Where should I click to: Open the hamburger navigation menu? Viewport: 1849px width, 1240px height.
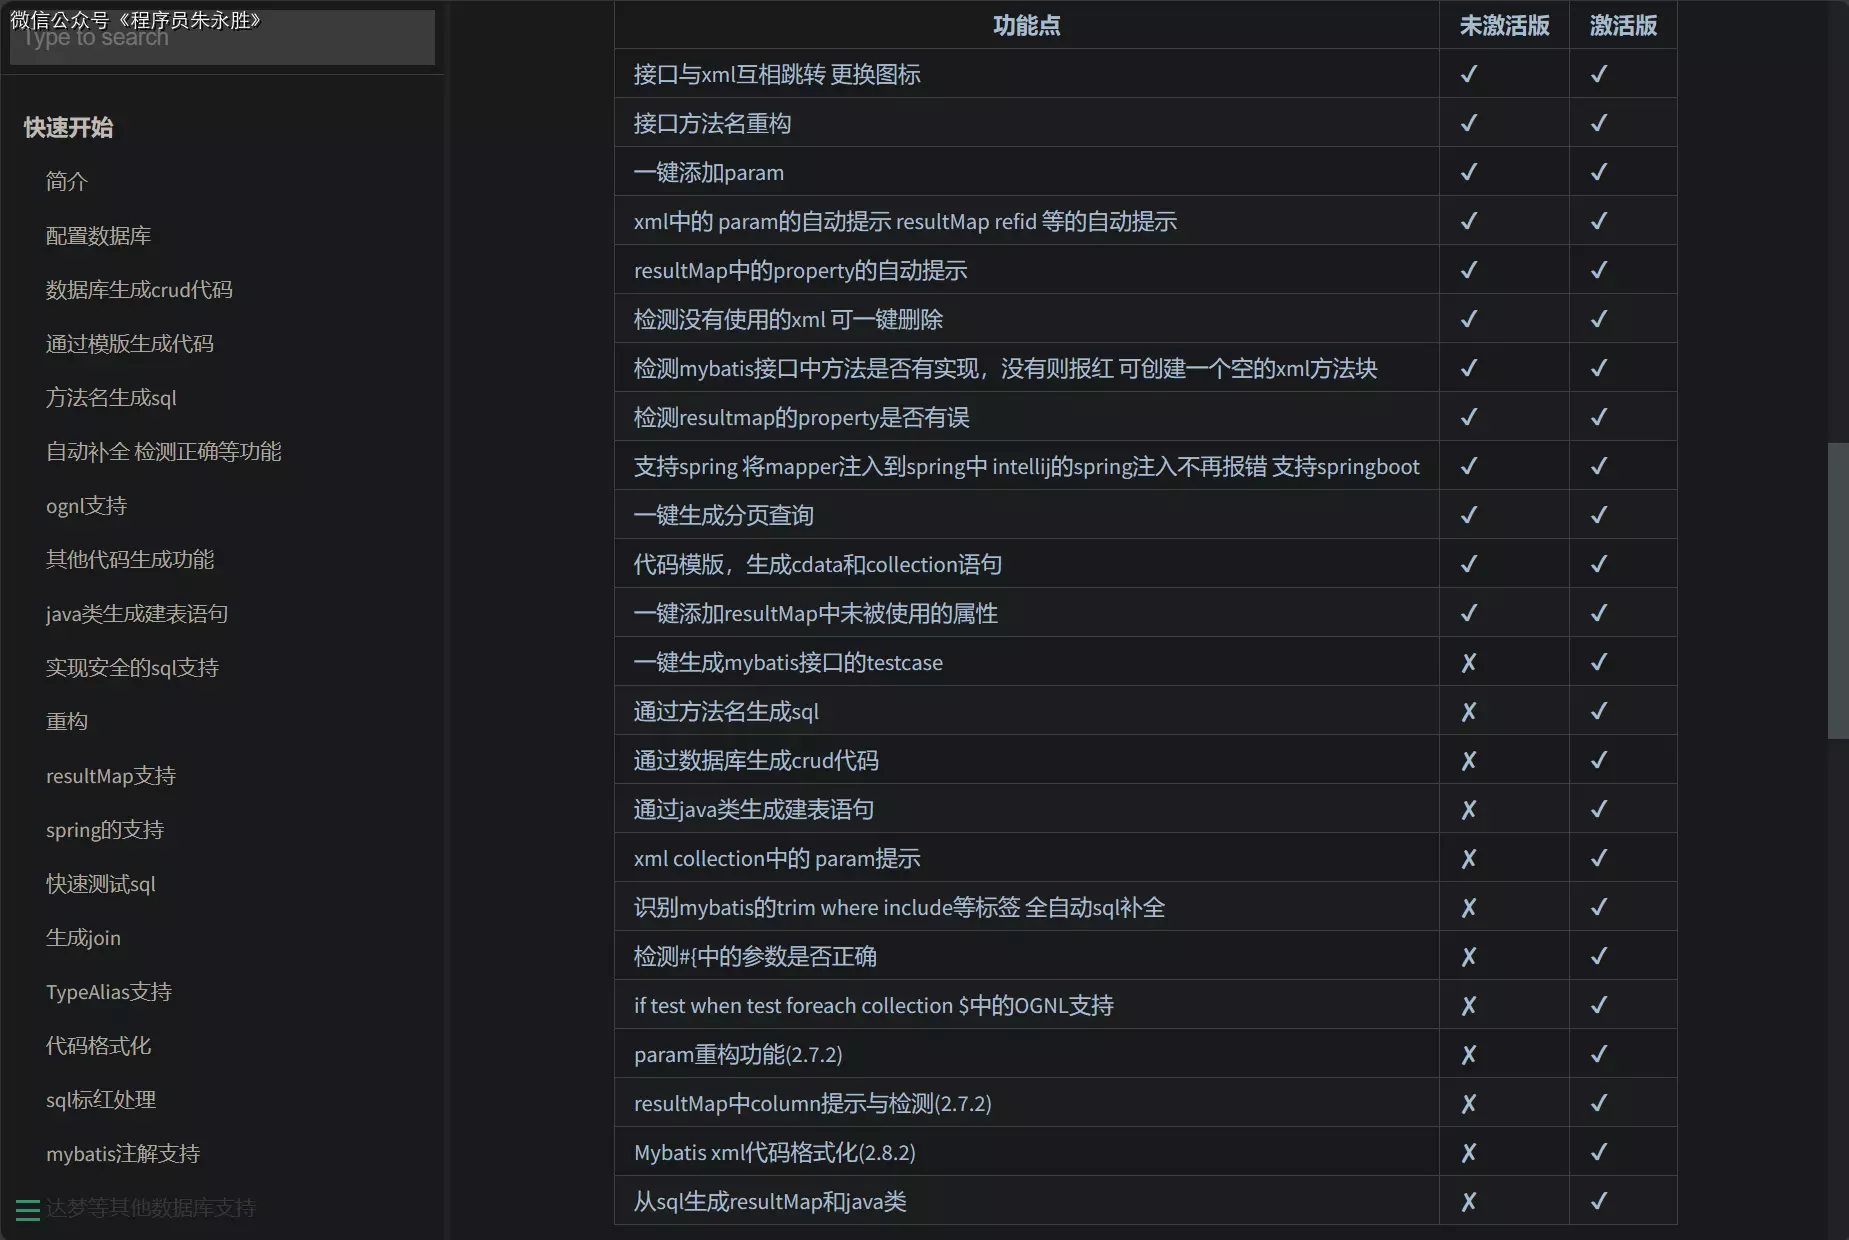tap(27, 1209)
